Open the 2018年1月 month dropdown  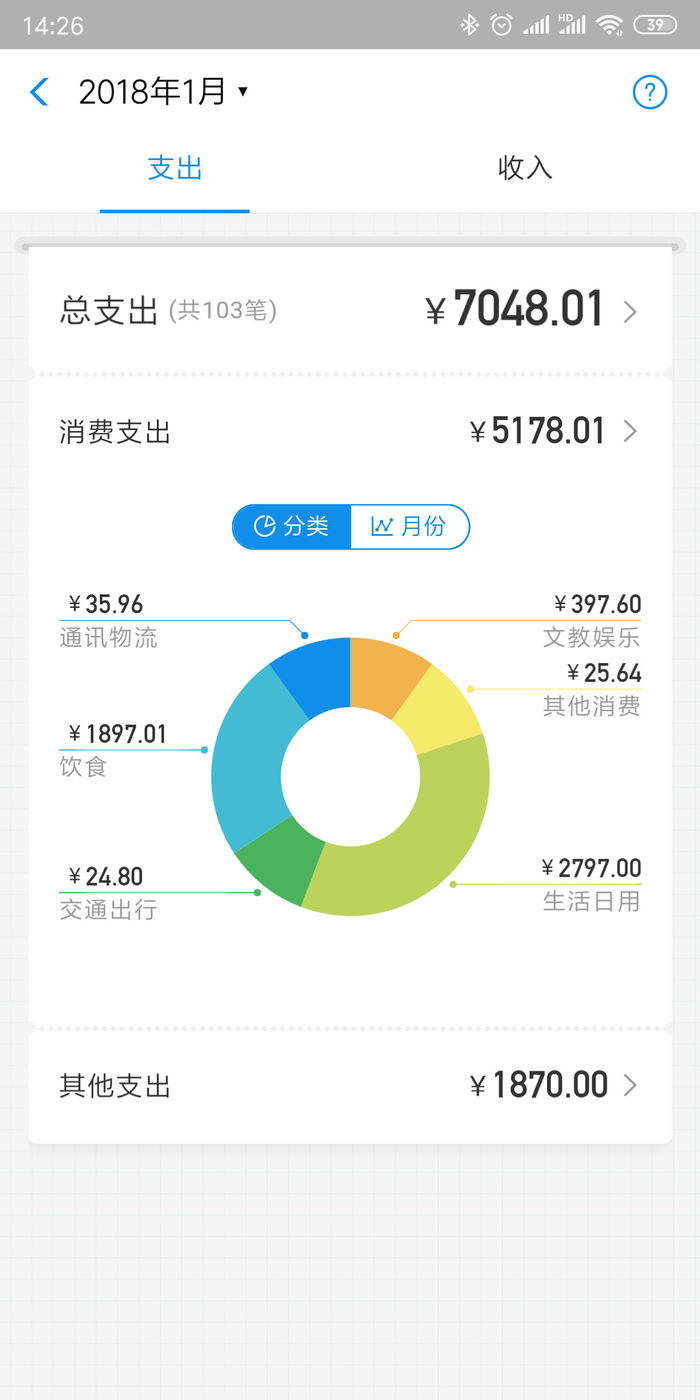click(163, 93)
